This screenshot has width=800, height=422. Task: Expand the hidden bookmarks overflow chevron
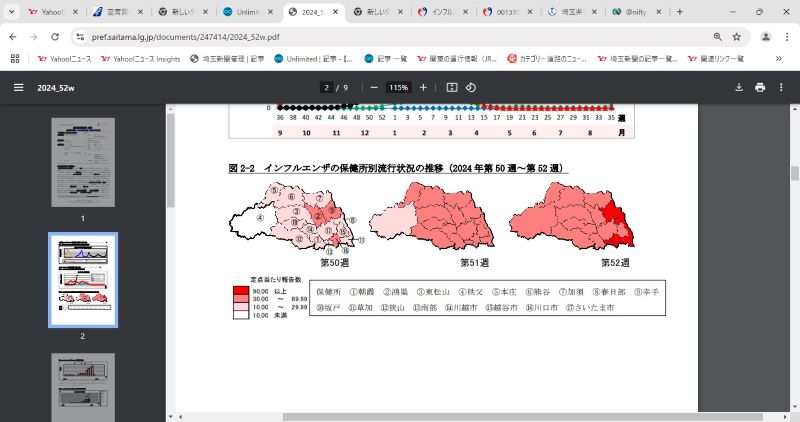778,59
